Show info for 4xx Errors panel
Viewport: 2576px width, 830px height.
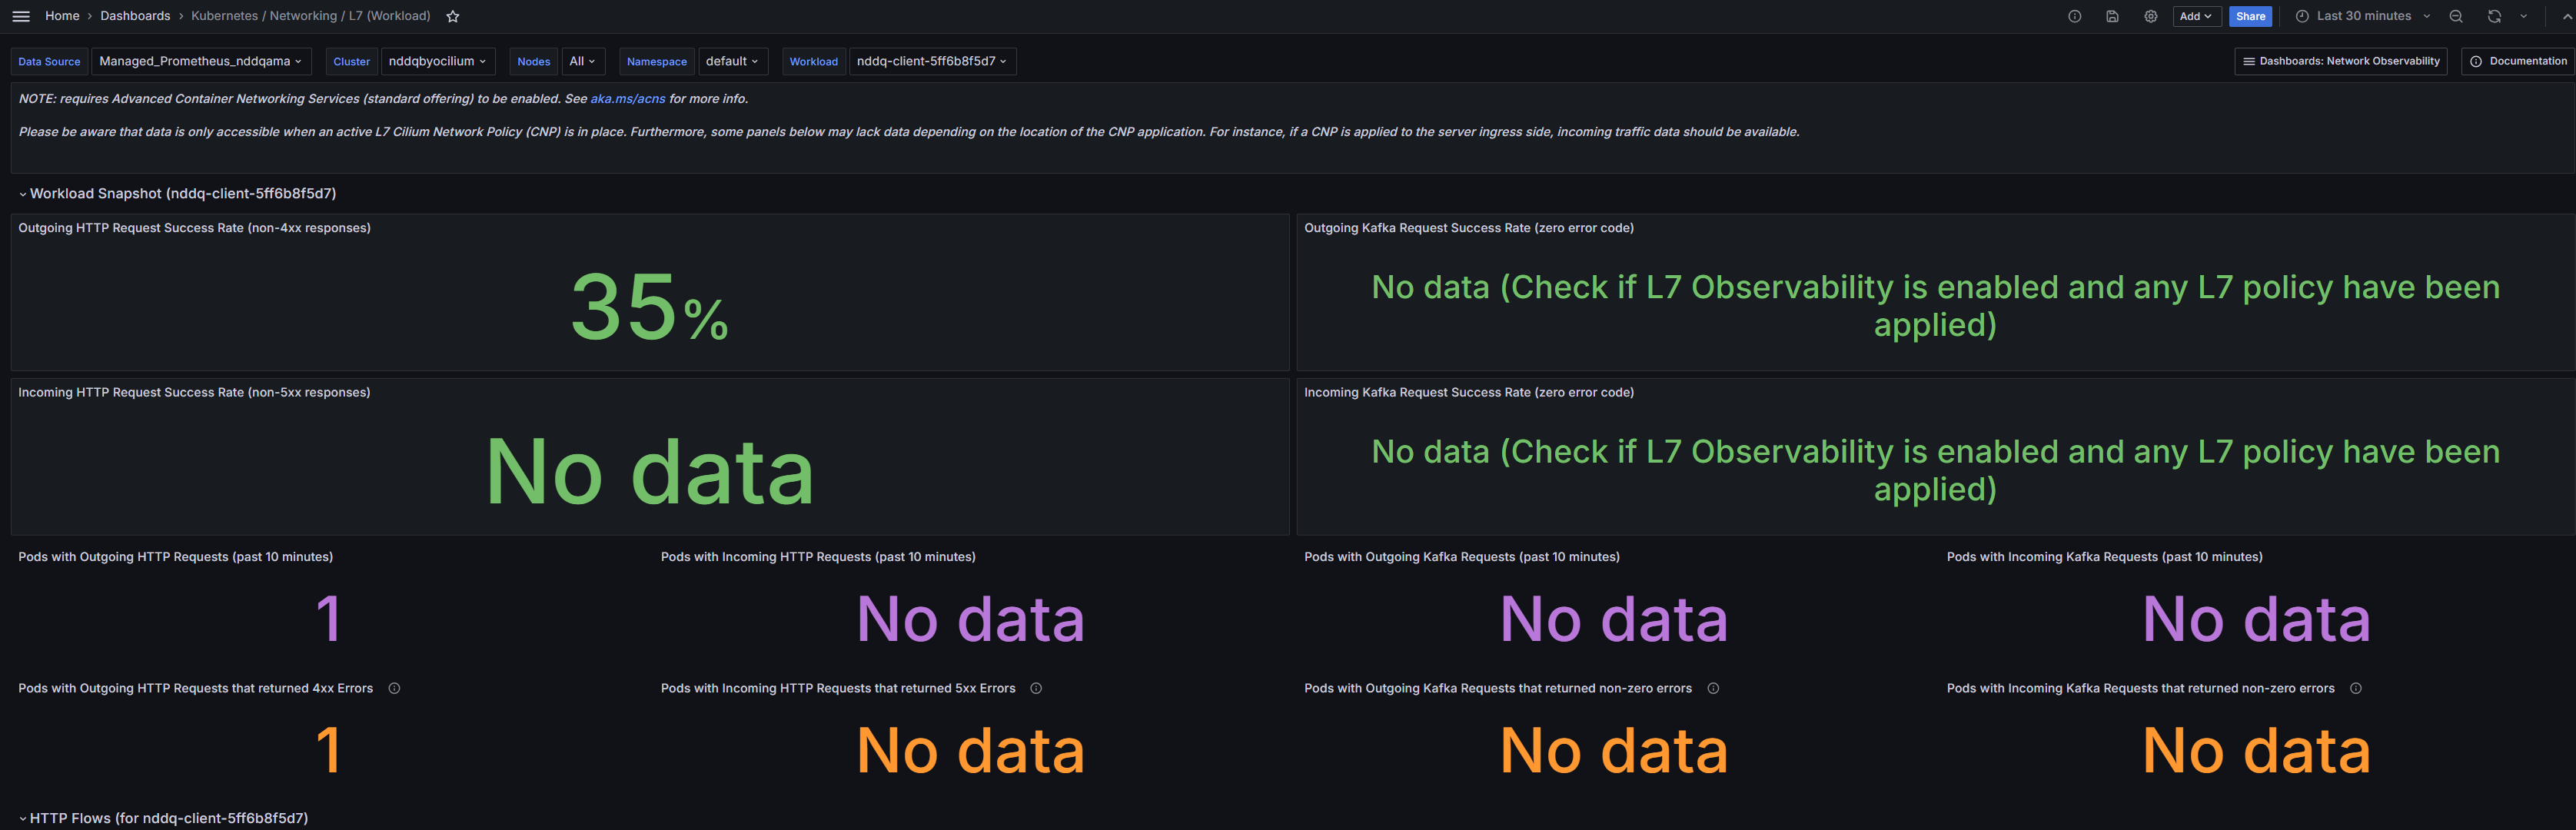pyautogui.click(x=394, y=688)
